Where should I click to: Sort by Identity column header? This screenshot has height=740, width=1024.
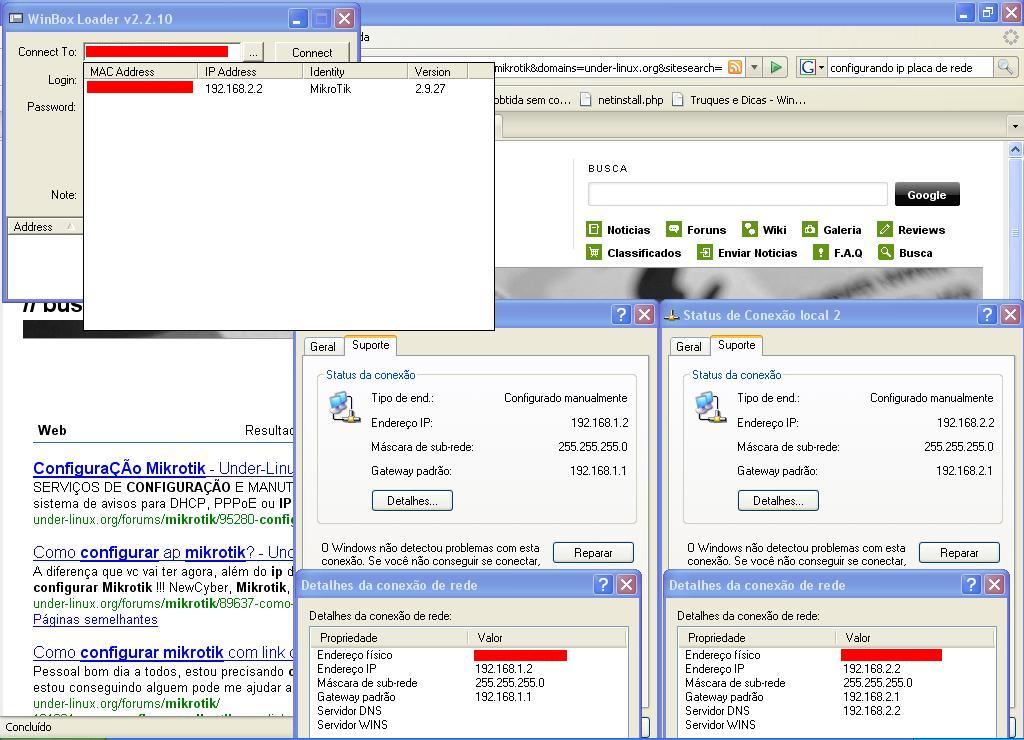(x=355, y=71)
